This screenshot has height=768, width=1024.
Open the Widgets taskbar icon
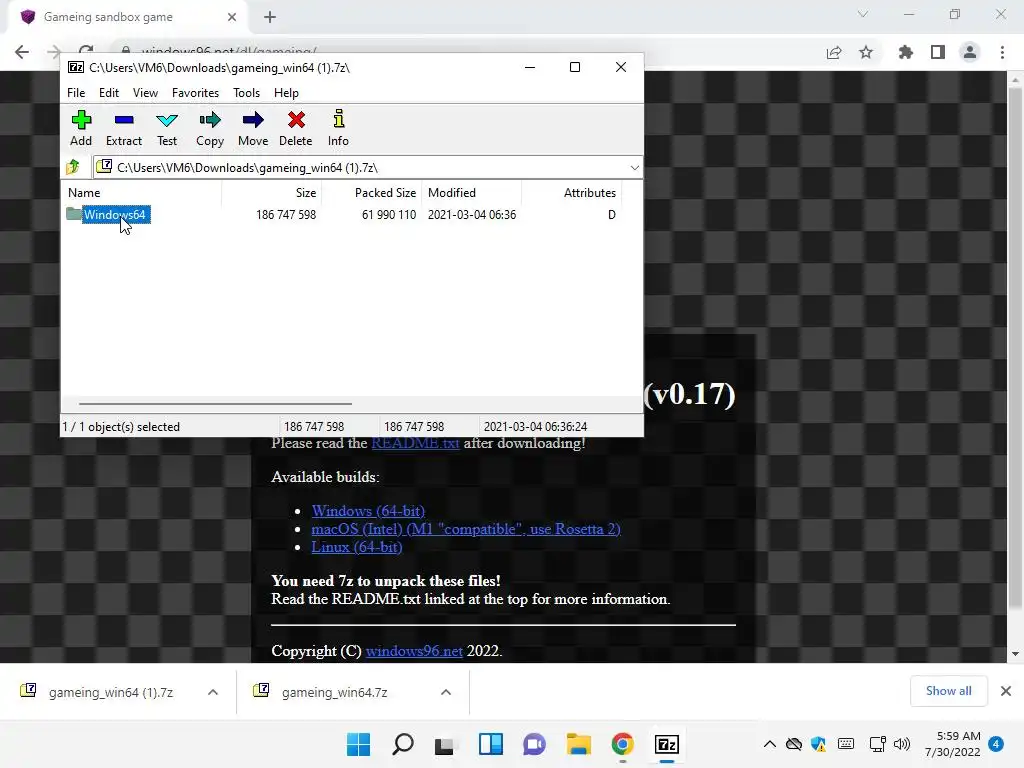[490, 744]
